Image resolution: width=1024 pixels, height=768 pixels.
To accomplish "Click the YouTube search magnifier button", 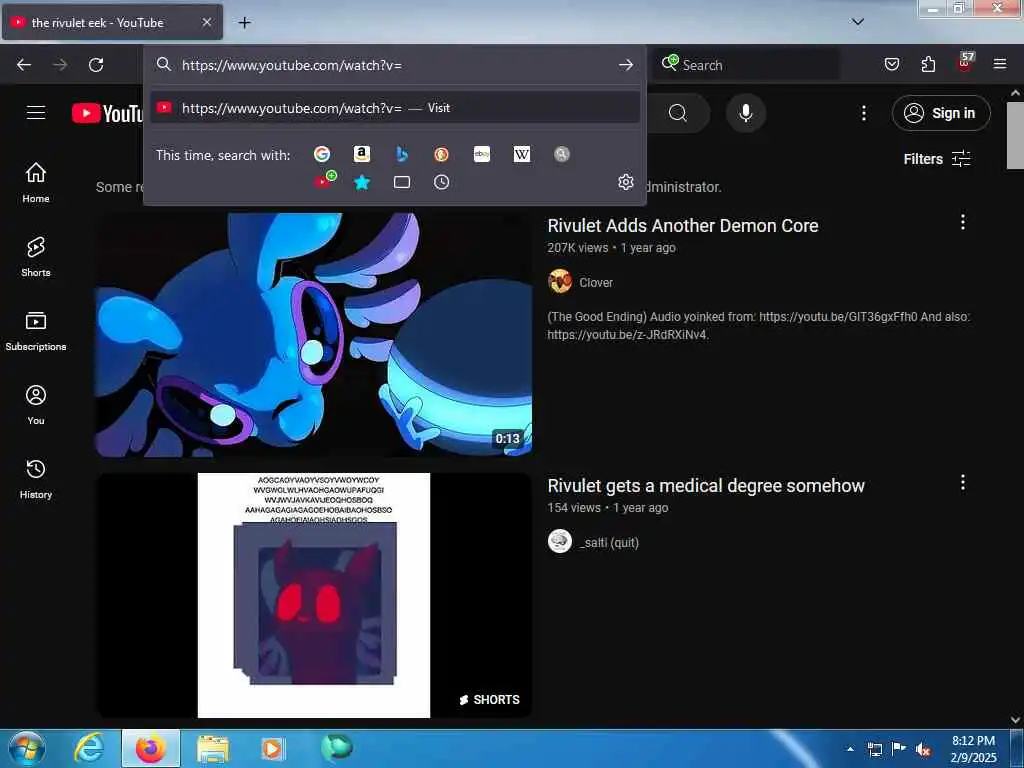I will 678,113.
